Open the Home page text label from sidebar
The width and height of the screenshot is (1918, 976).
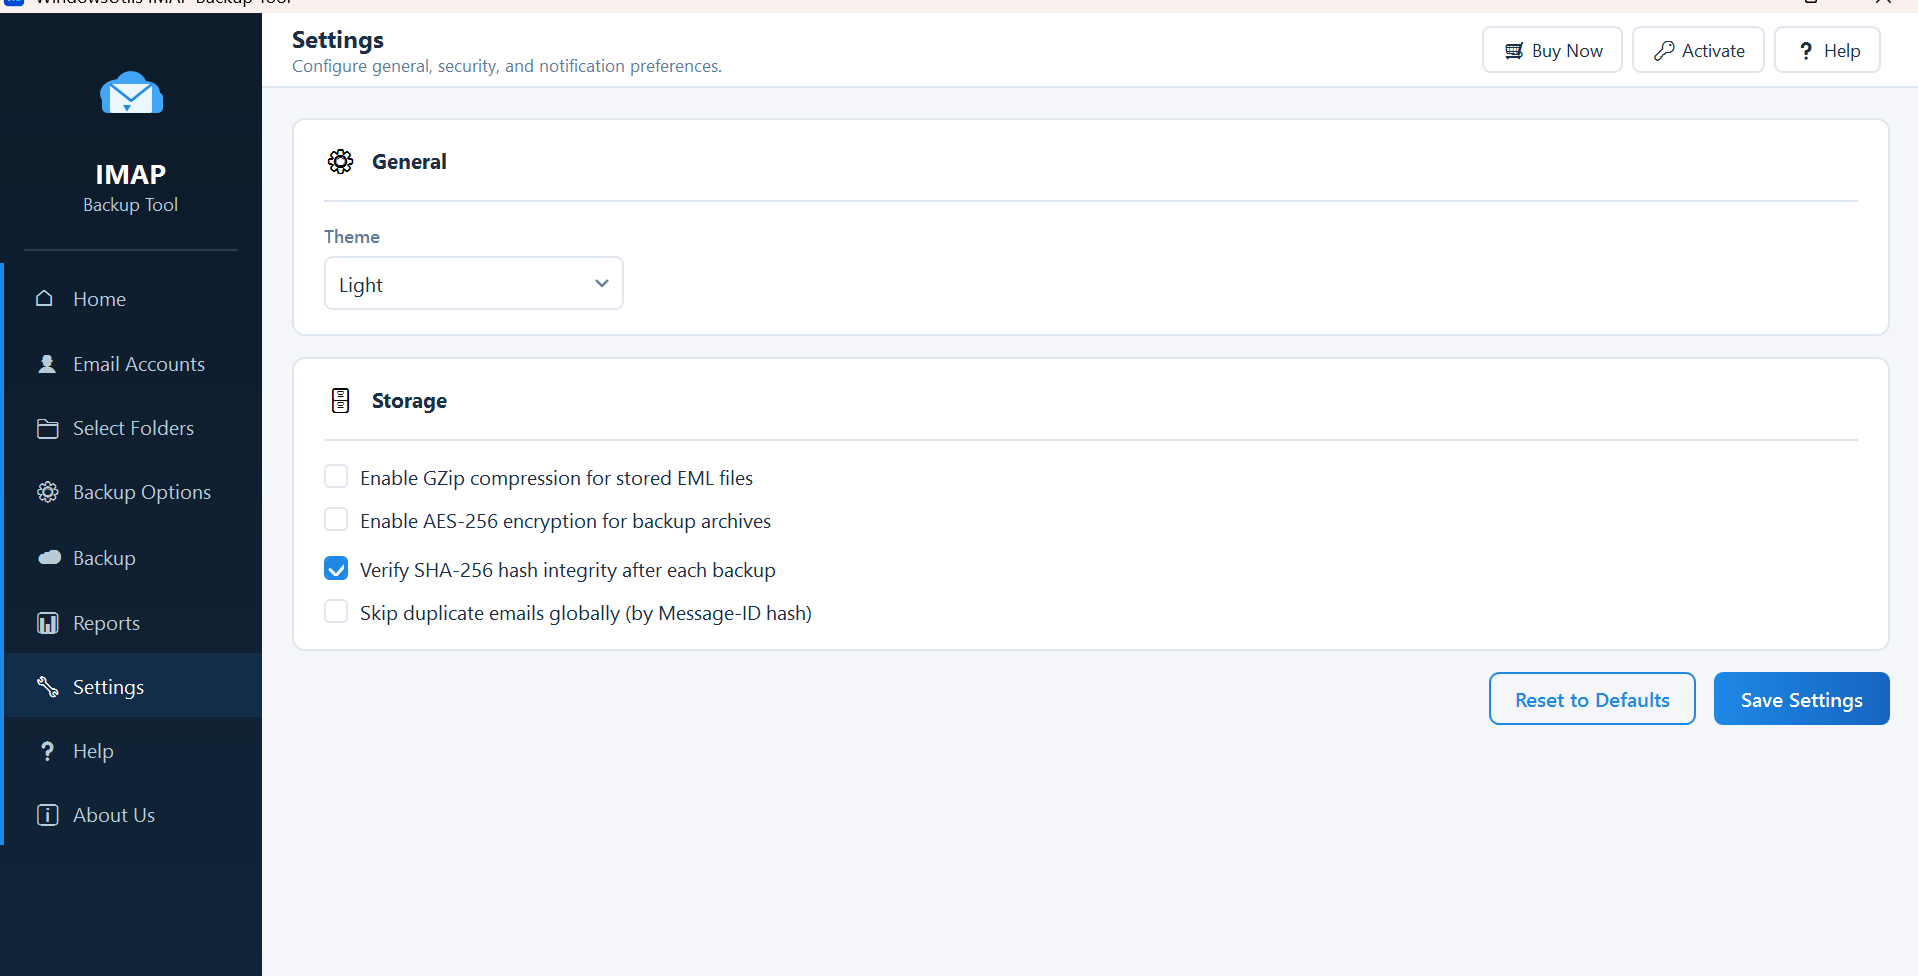[99, 299]
